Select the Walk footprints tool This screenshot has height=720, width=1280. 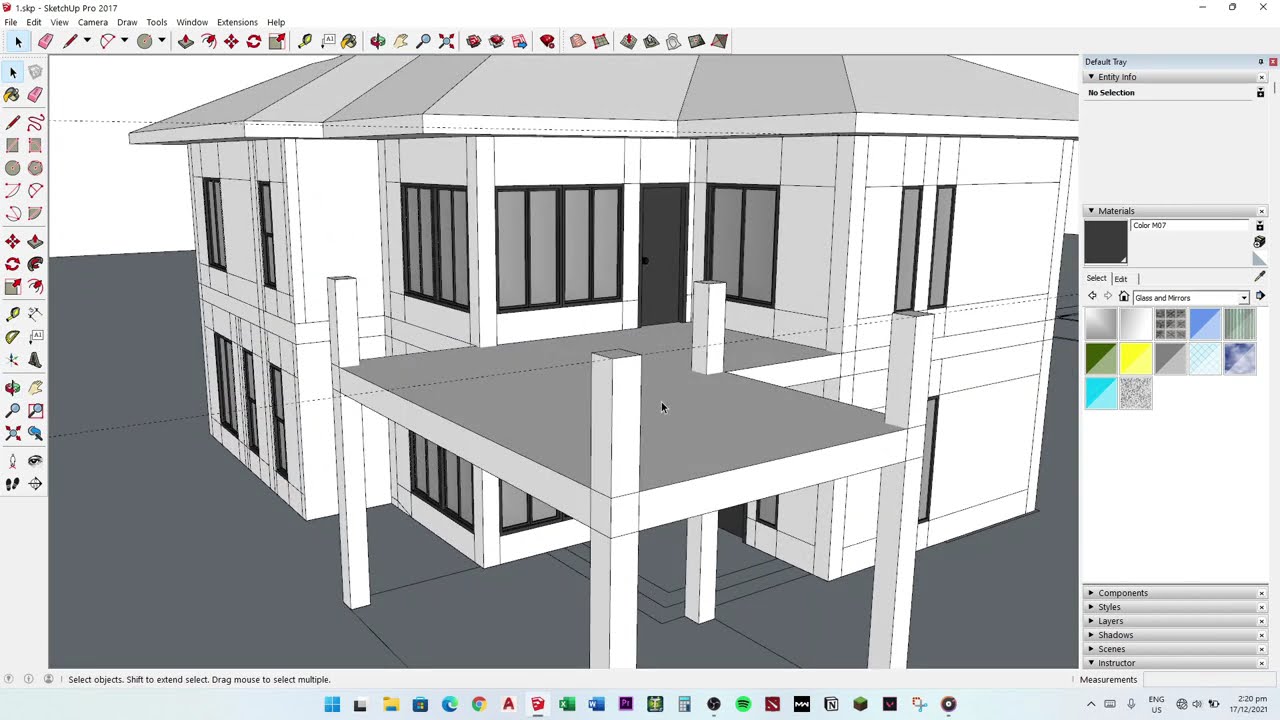click(x=12, y=484)
